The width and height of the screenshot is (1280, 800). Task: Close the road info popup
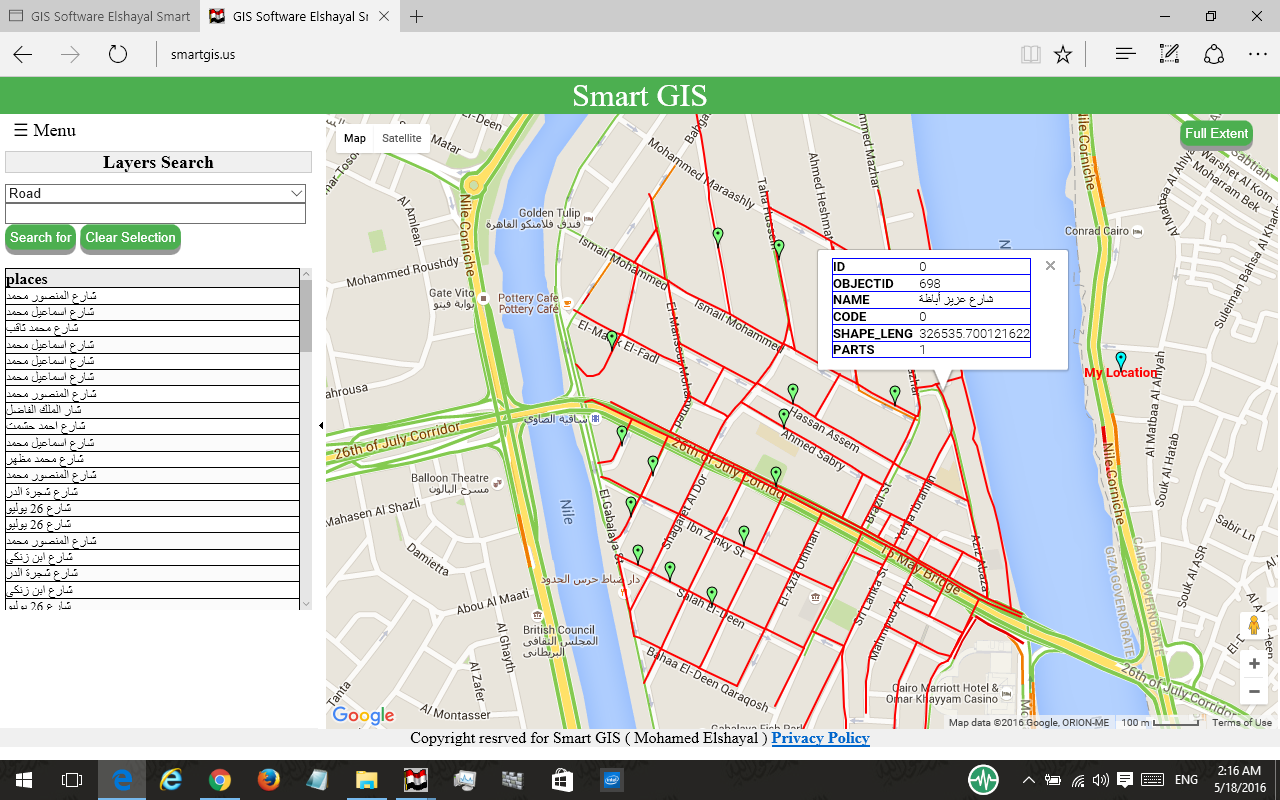tap(1050, 266)
